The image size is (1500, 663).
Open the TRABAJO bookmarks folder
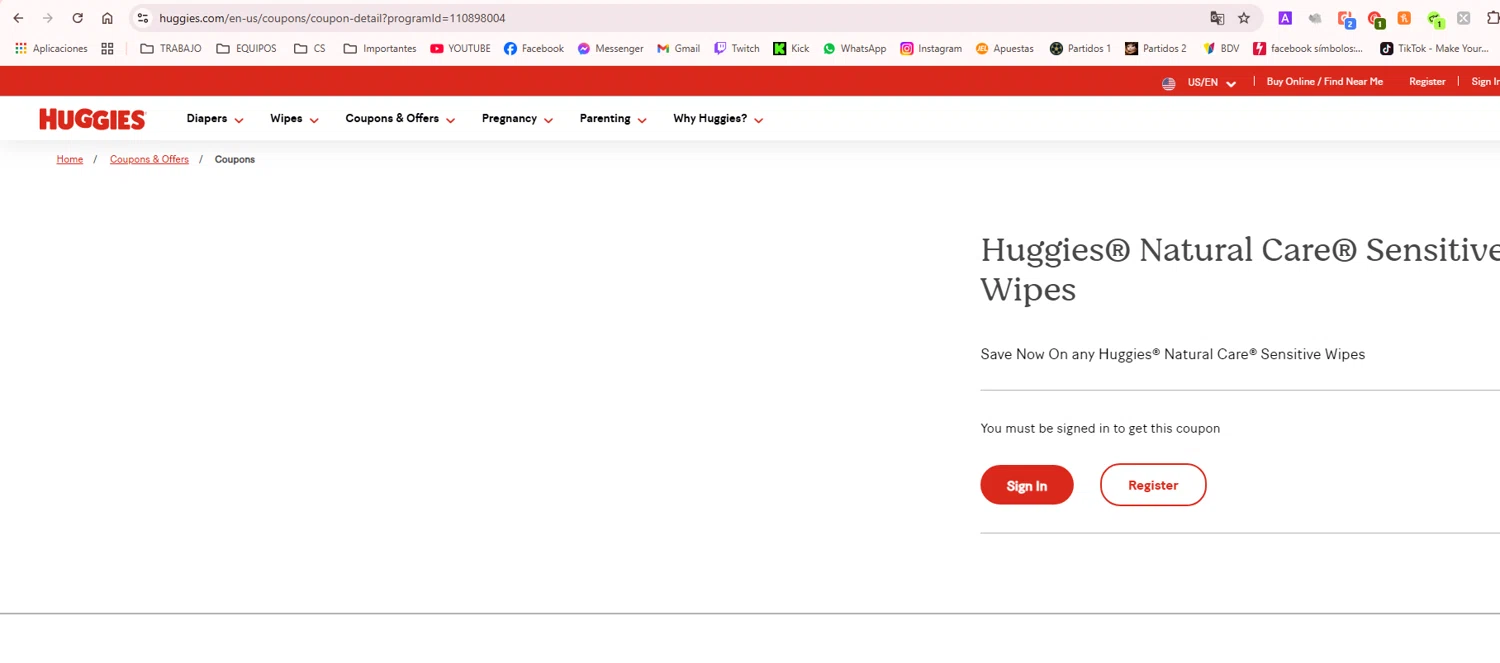[171, 48]
